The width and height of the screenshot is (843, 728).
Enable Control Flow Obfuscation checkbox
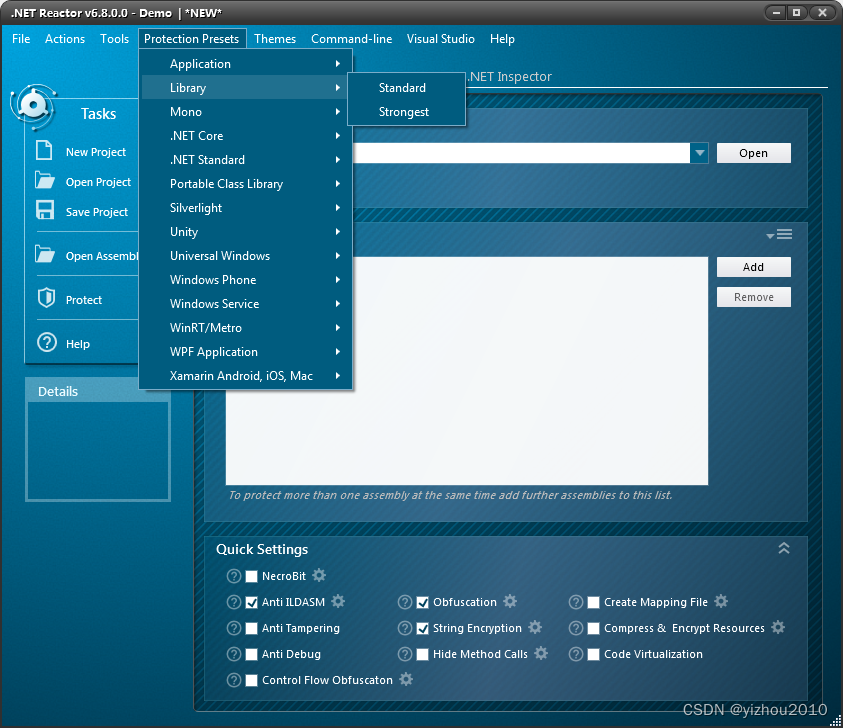click(252, 680)
